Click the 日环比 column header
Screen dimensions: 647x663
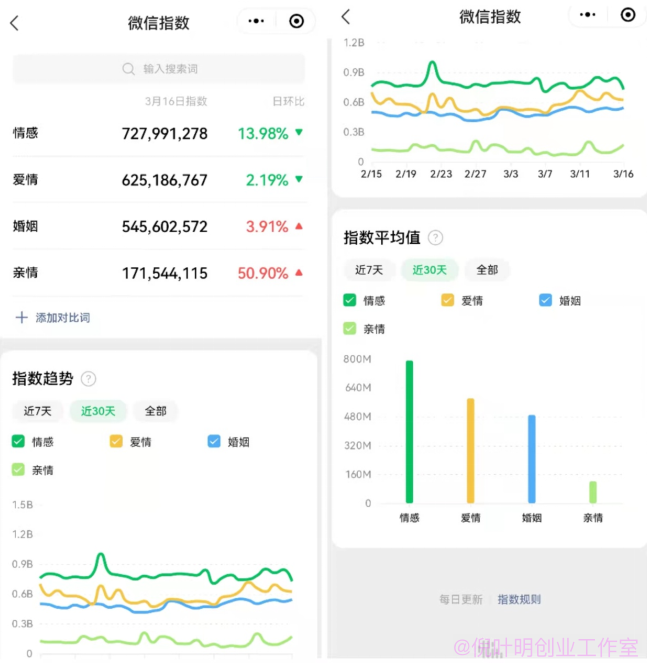[x=288, y=101]
